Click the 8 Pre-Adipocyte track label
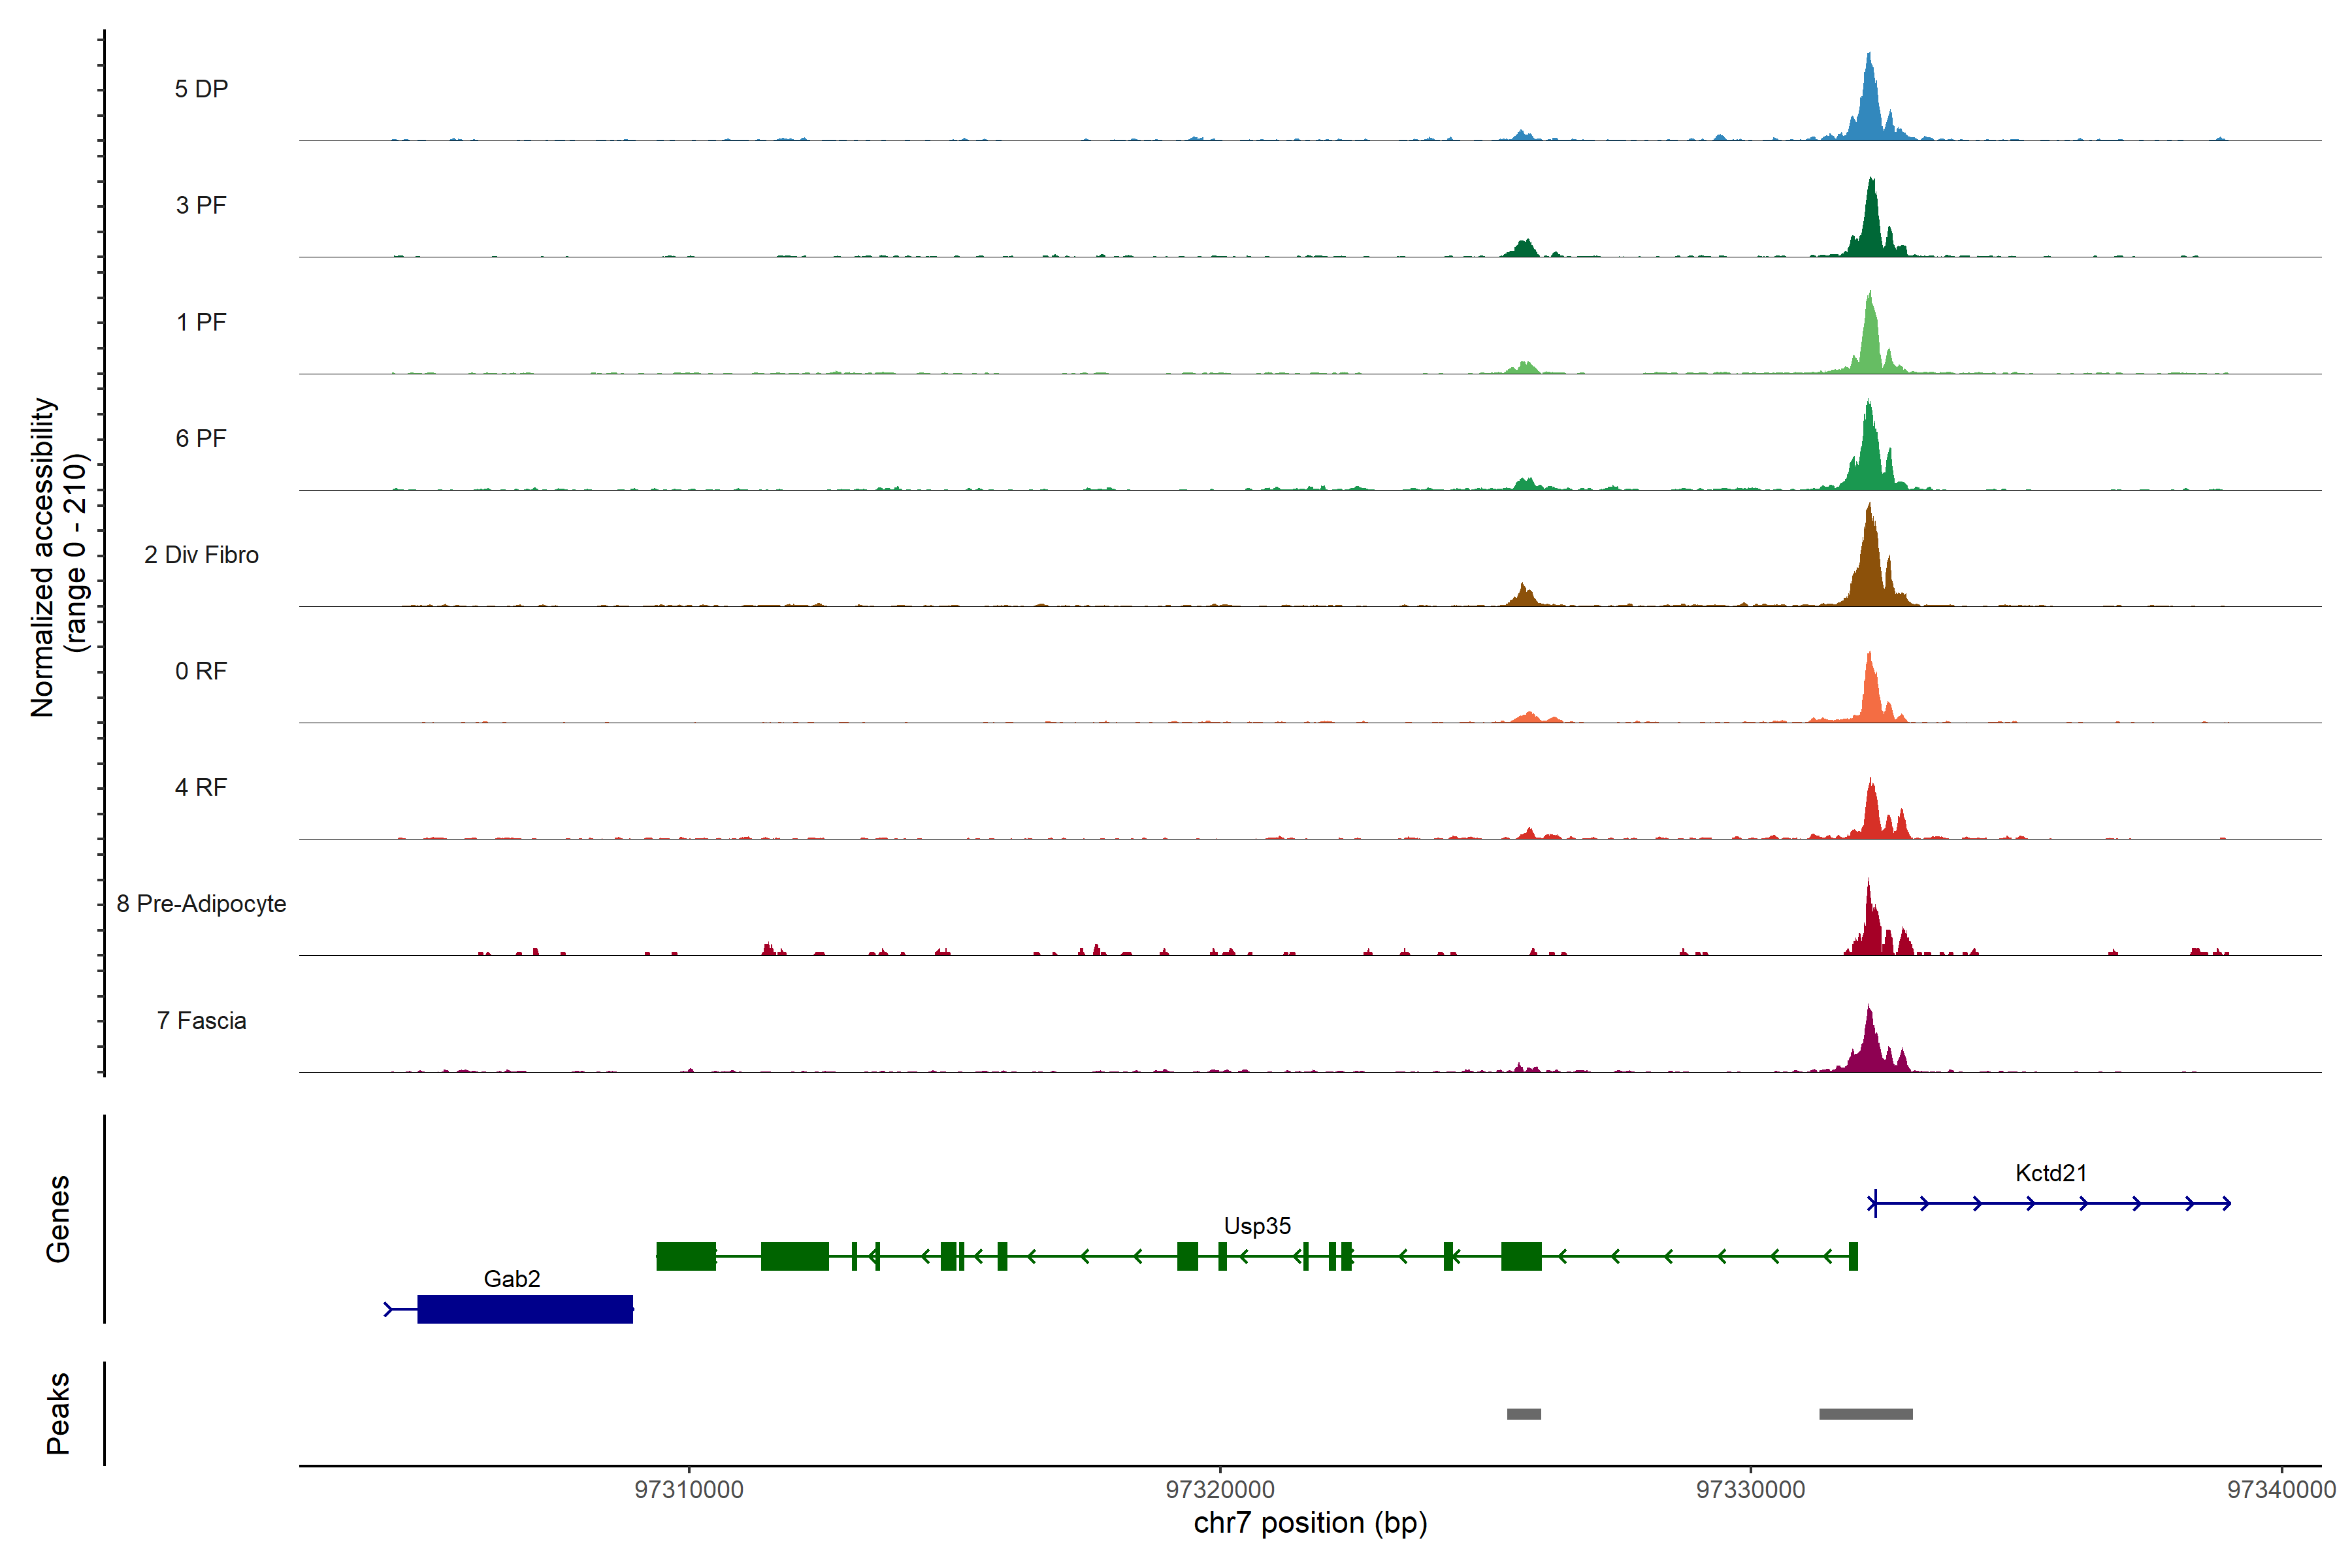Viewport: 2352px width, 1568px height. tap(201, 904)
